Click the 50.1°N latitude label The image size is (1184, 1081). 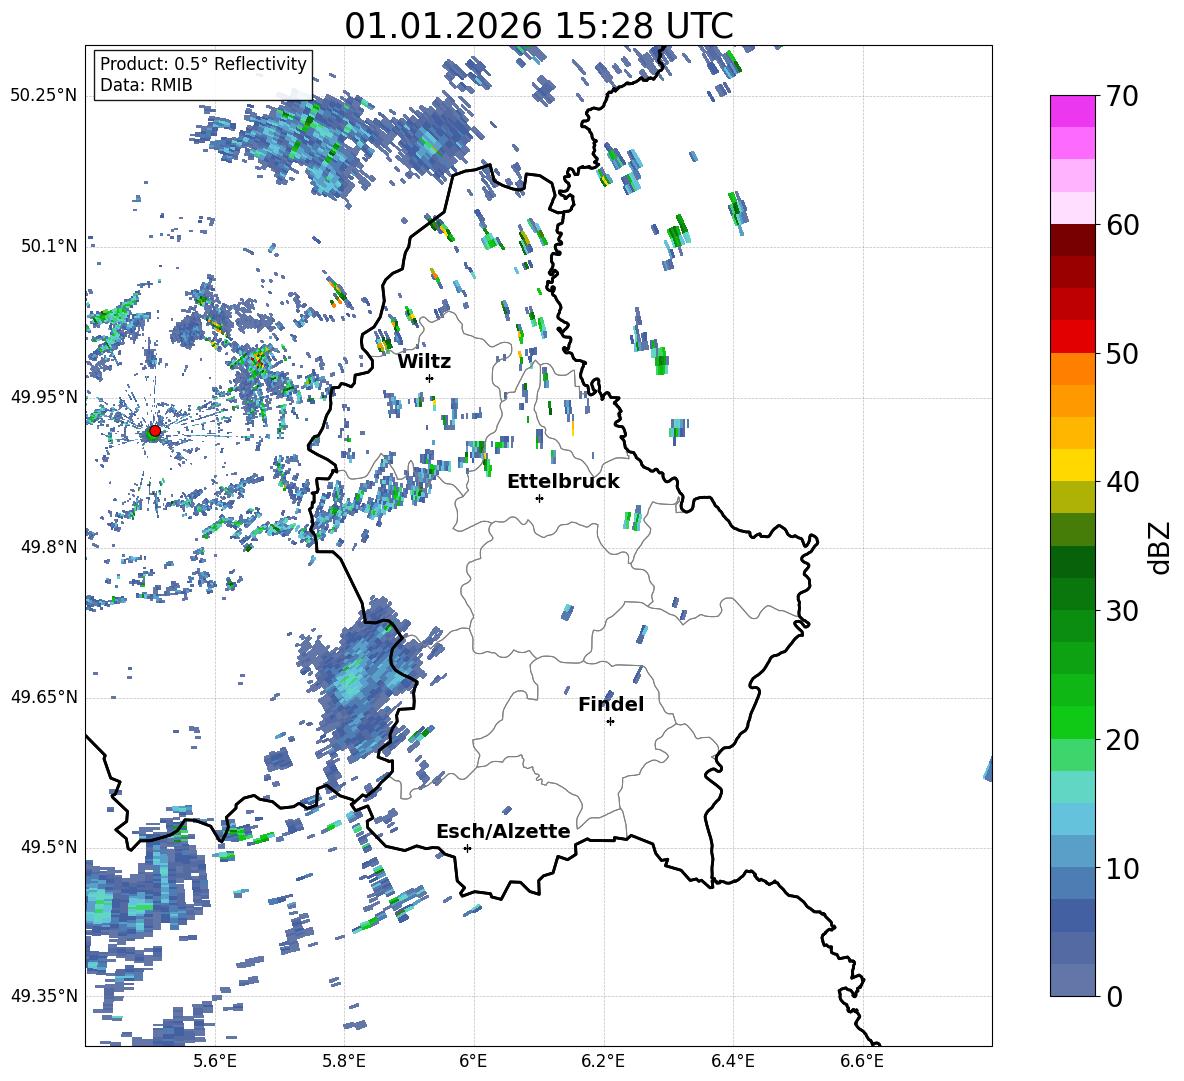[49, 247]
